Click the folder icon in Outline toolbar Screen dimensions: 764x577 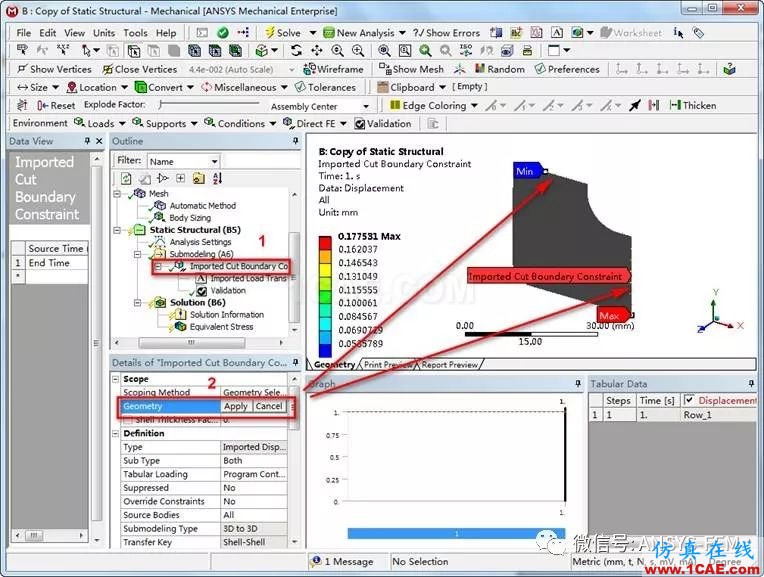coord(198,178)
